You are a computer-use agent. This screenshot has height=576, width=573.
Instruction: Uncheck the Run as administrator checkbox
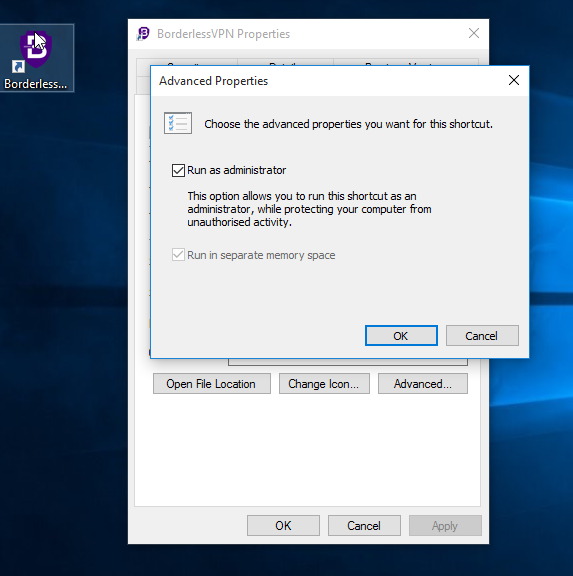click(x=178, y=170)
